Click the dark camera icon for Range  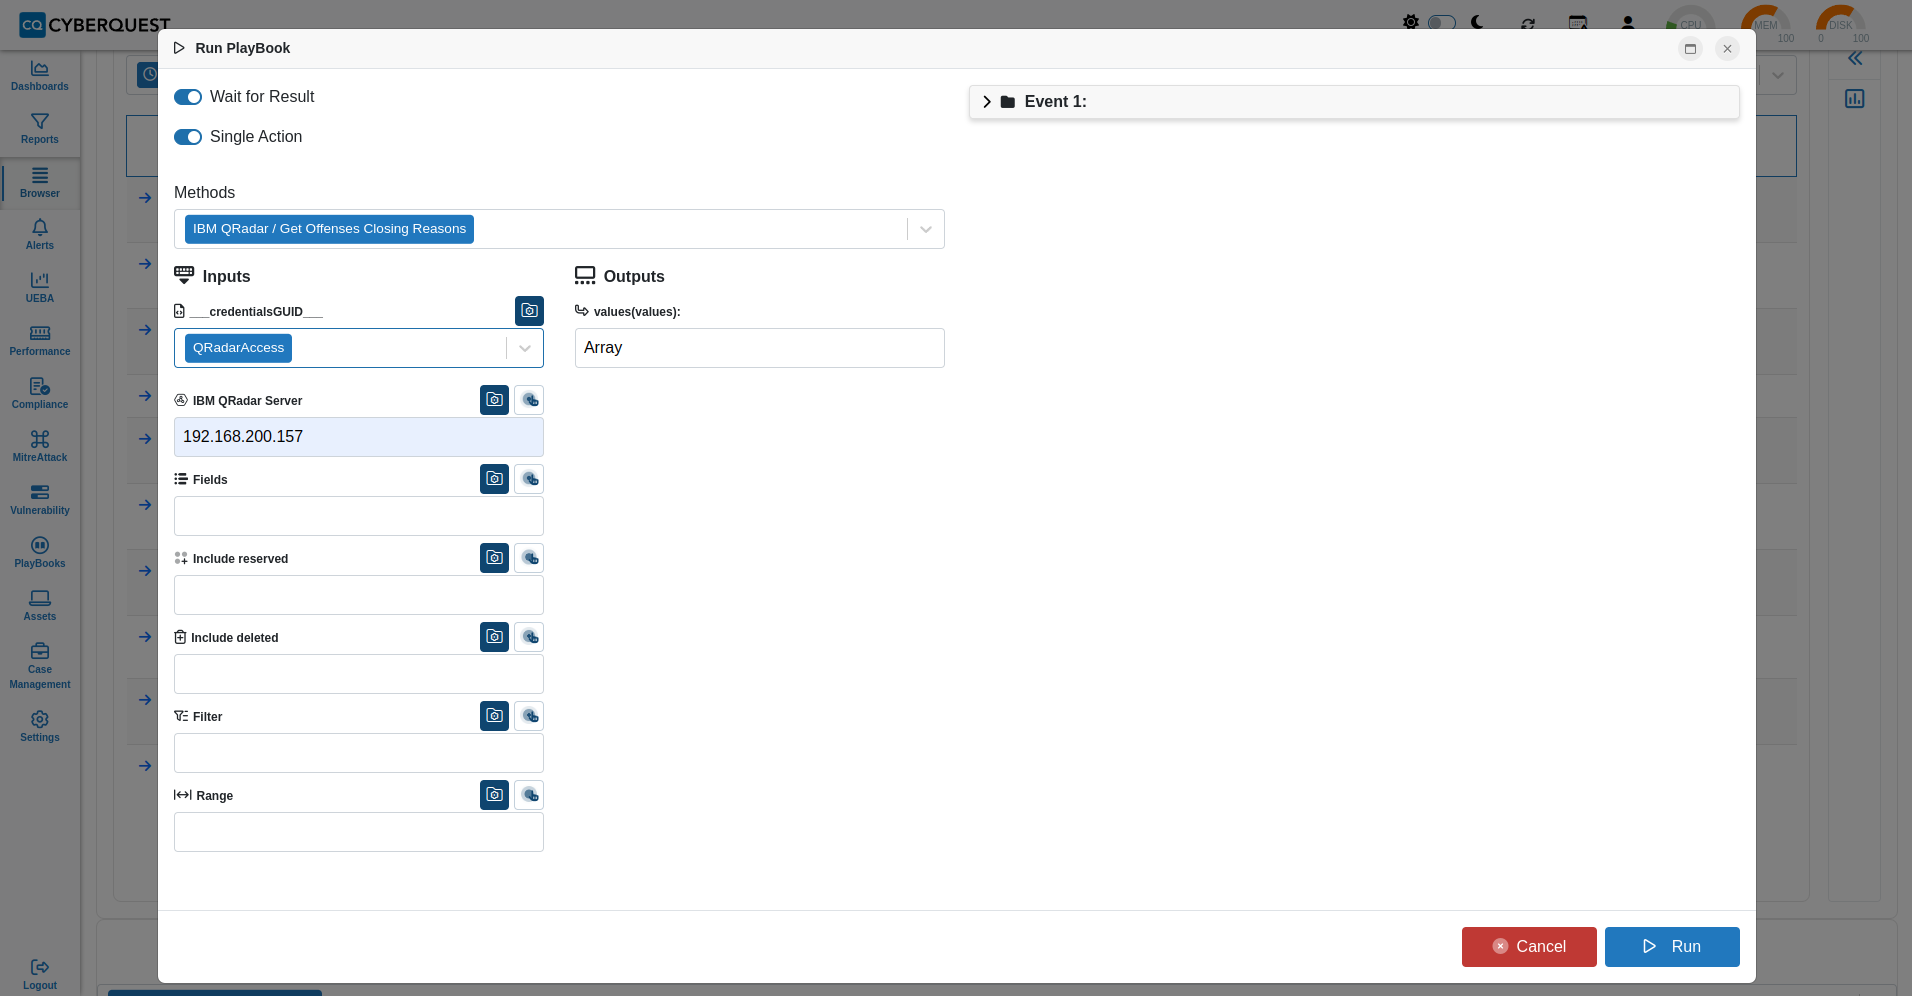point(494,795)
